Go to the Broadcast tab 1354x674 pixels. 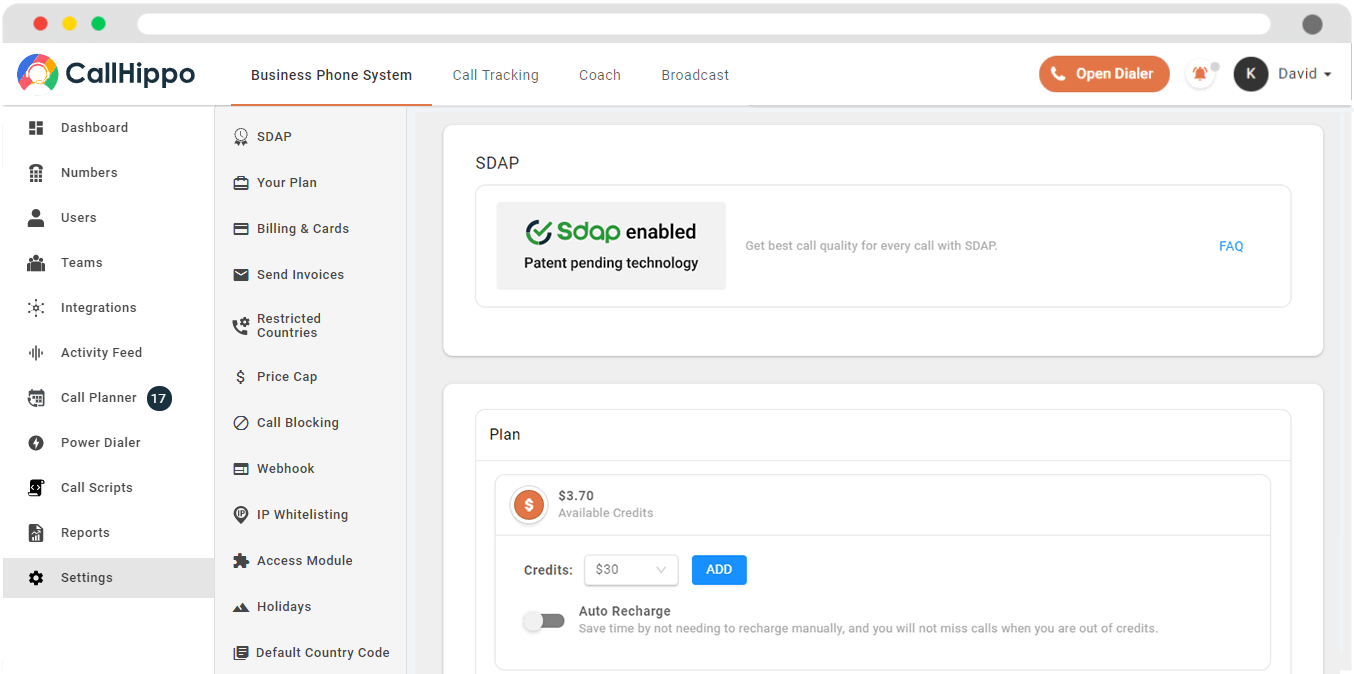pyautogui.click(x=695, y=75)
